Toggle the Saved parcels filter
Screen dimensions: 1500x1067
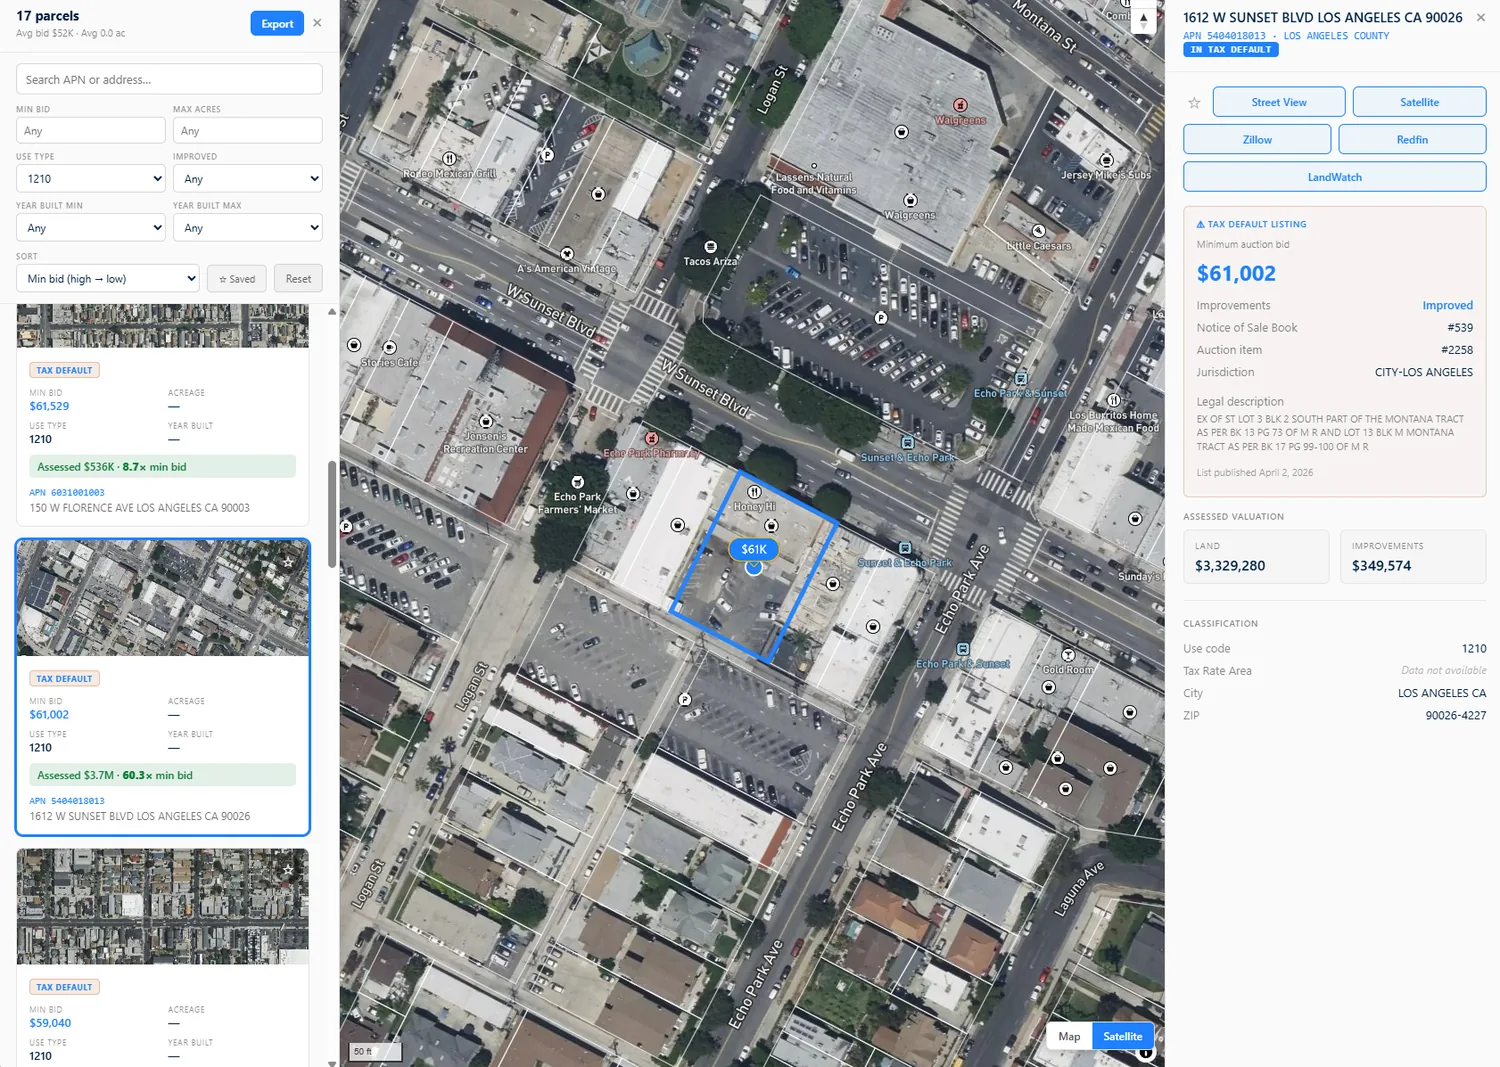(237, 279)
